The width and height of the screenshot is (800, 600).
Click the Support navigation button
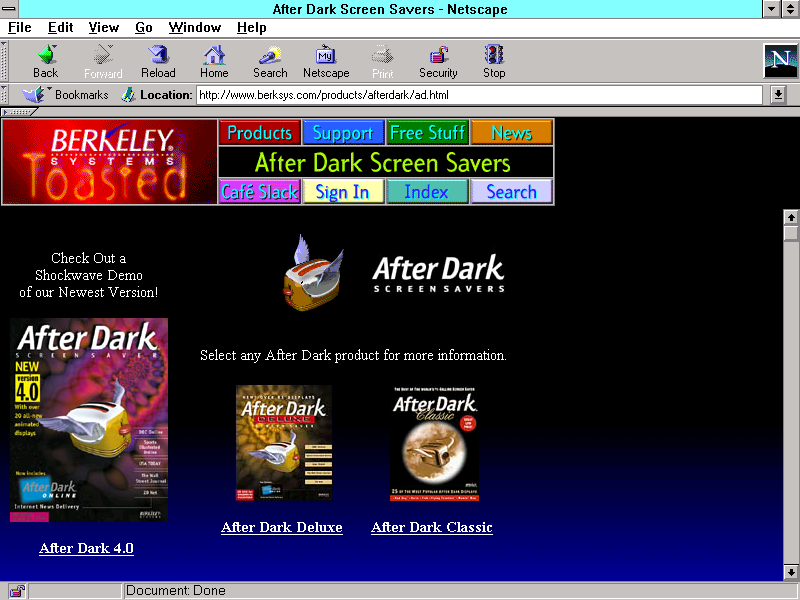pos(343,133)
